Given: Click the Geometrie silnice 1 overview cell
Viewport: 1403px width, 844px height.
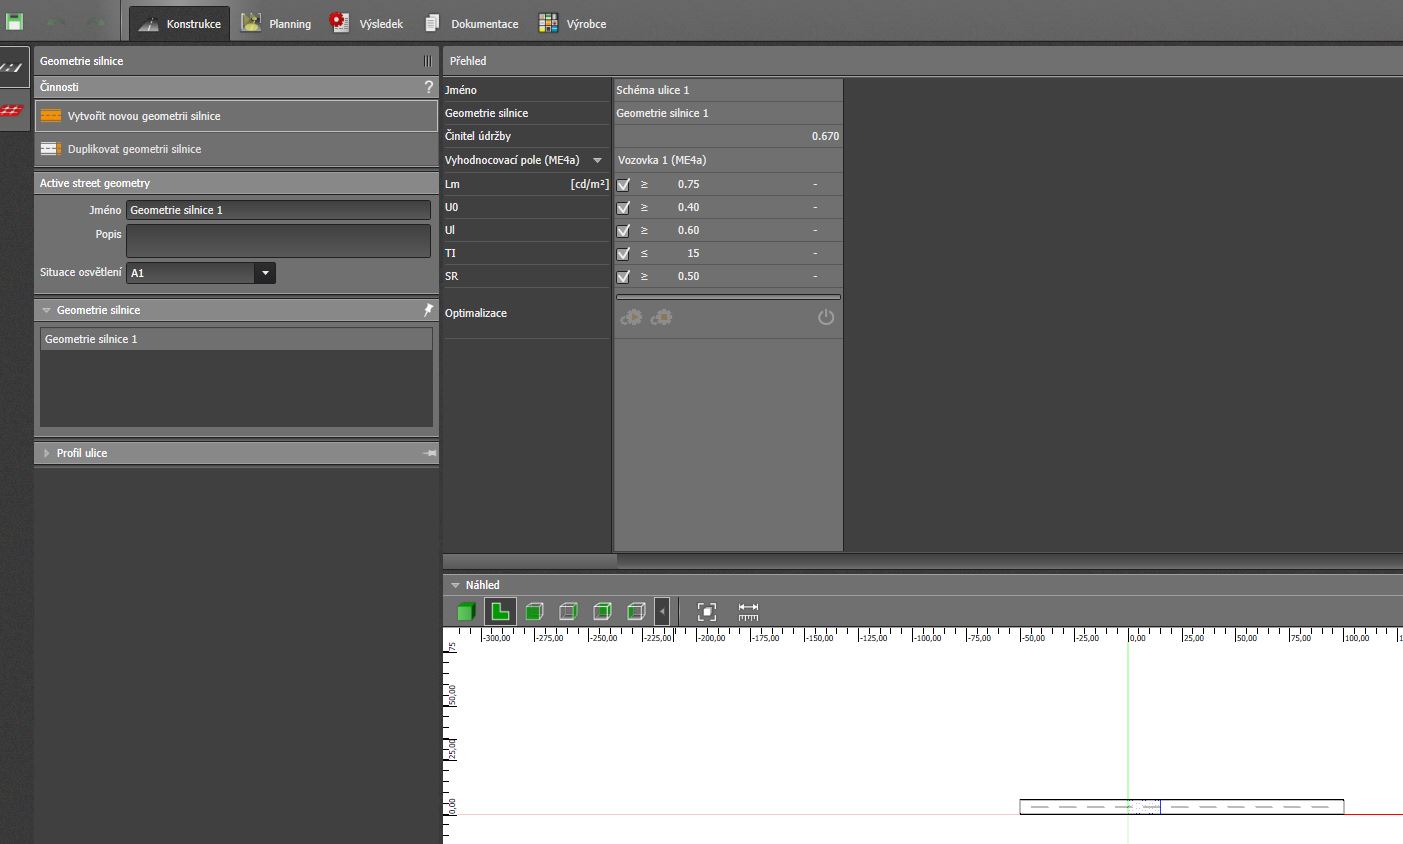Looking at the screenshot, I should [728, 113].
